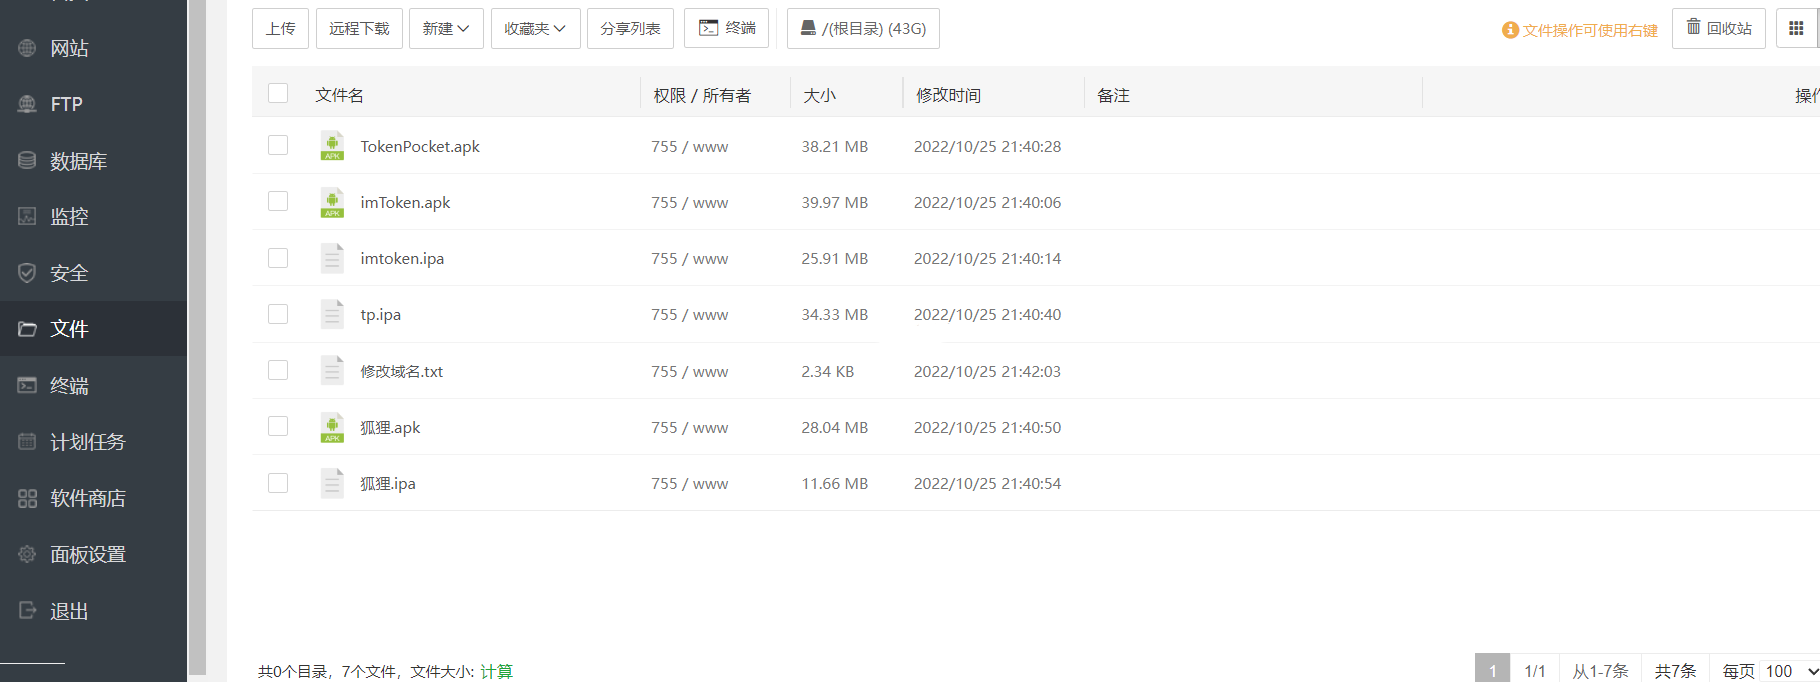This screenshot has width=1820, height=682.
Task: Check the TokenPocket.apk checkbox
Action: [278, 145]
